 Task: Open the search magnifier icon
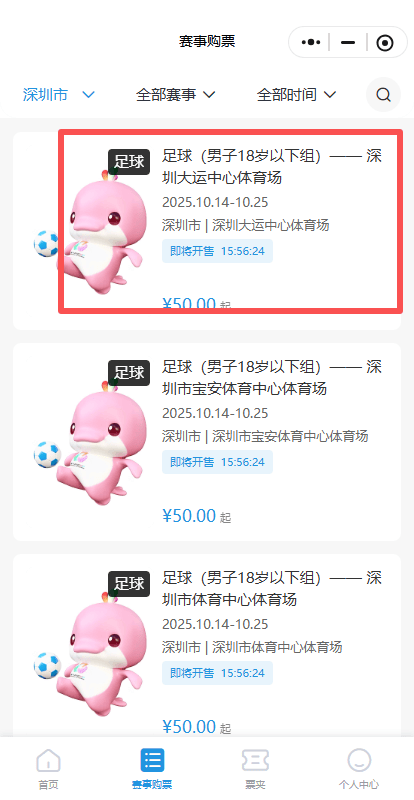pos(383,94)
